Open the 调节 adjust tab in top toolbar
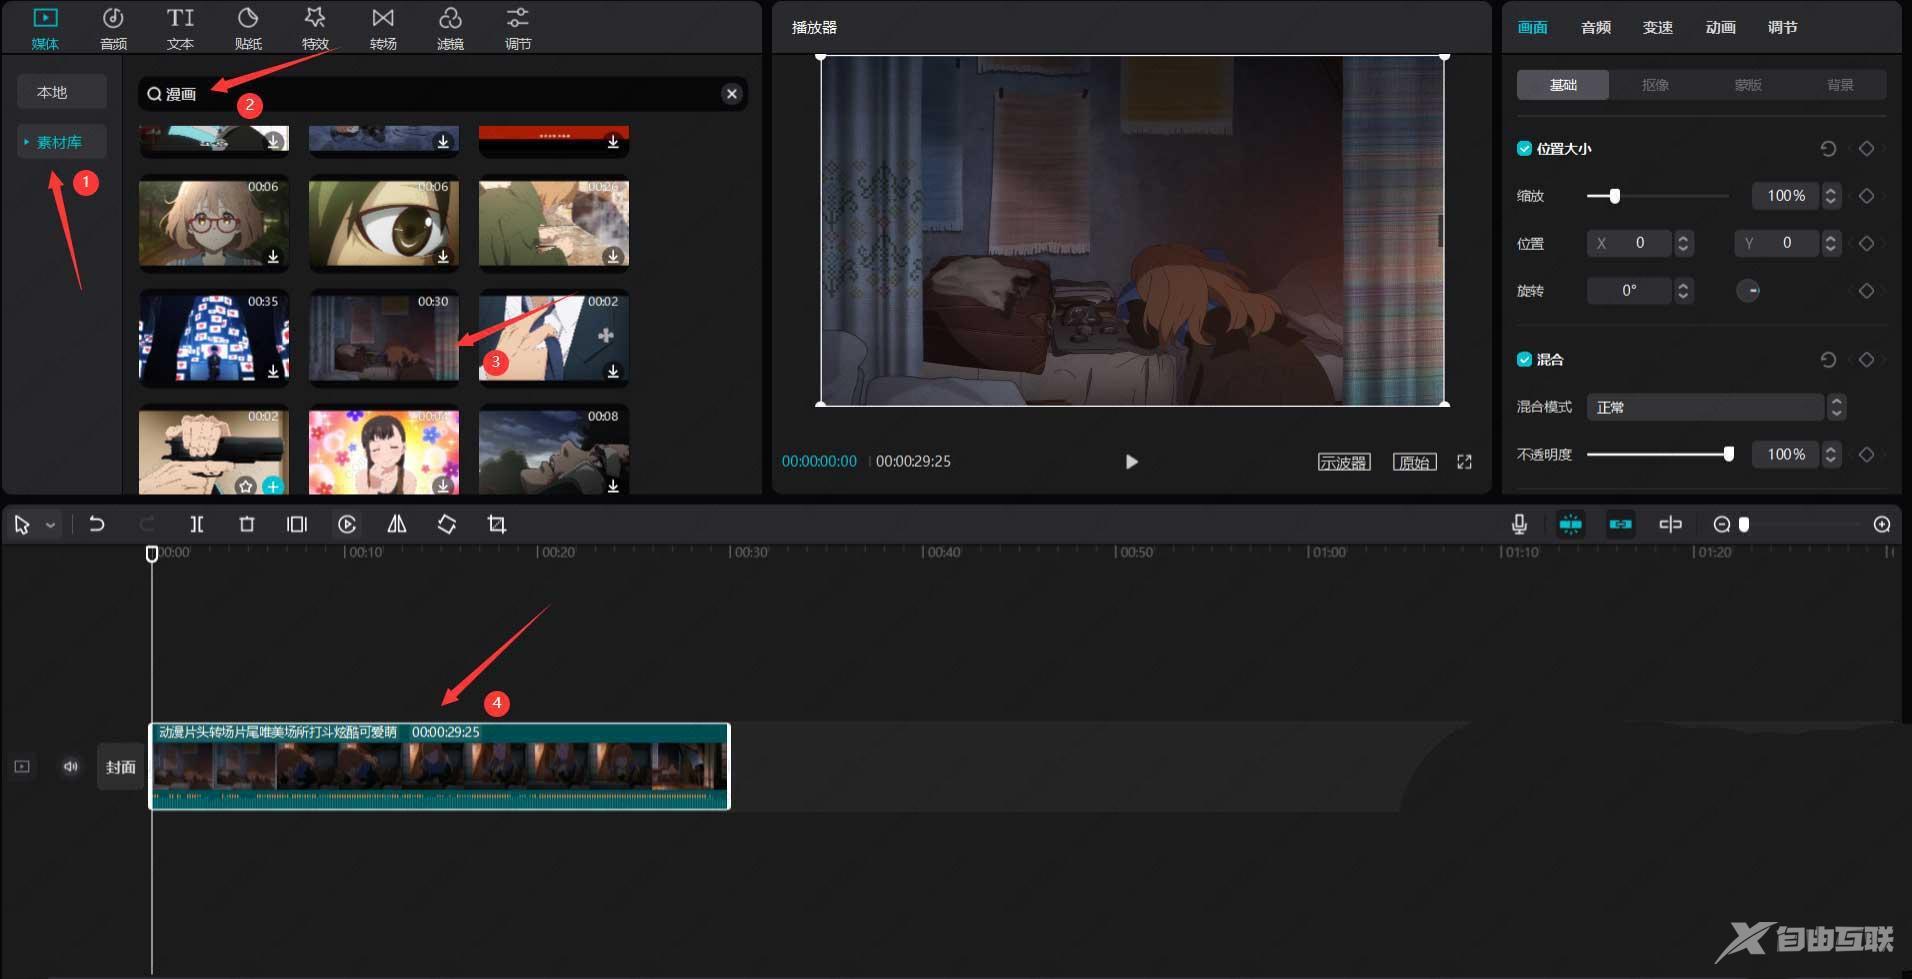The height and width of the screenshot is (979, 1912). point(518,28)
